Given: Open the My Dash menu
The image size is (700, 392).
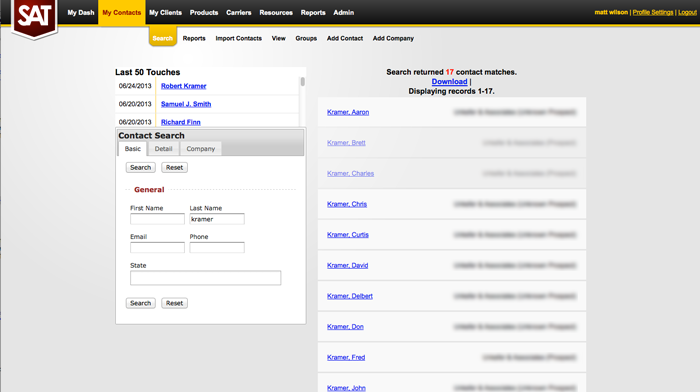Looking at the screenshot, I should pyautogui.click(x=81, y=13).
